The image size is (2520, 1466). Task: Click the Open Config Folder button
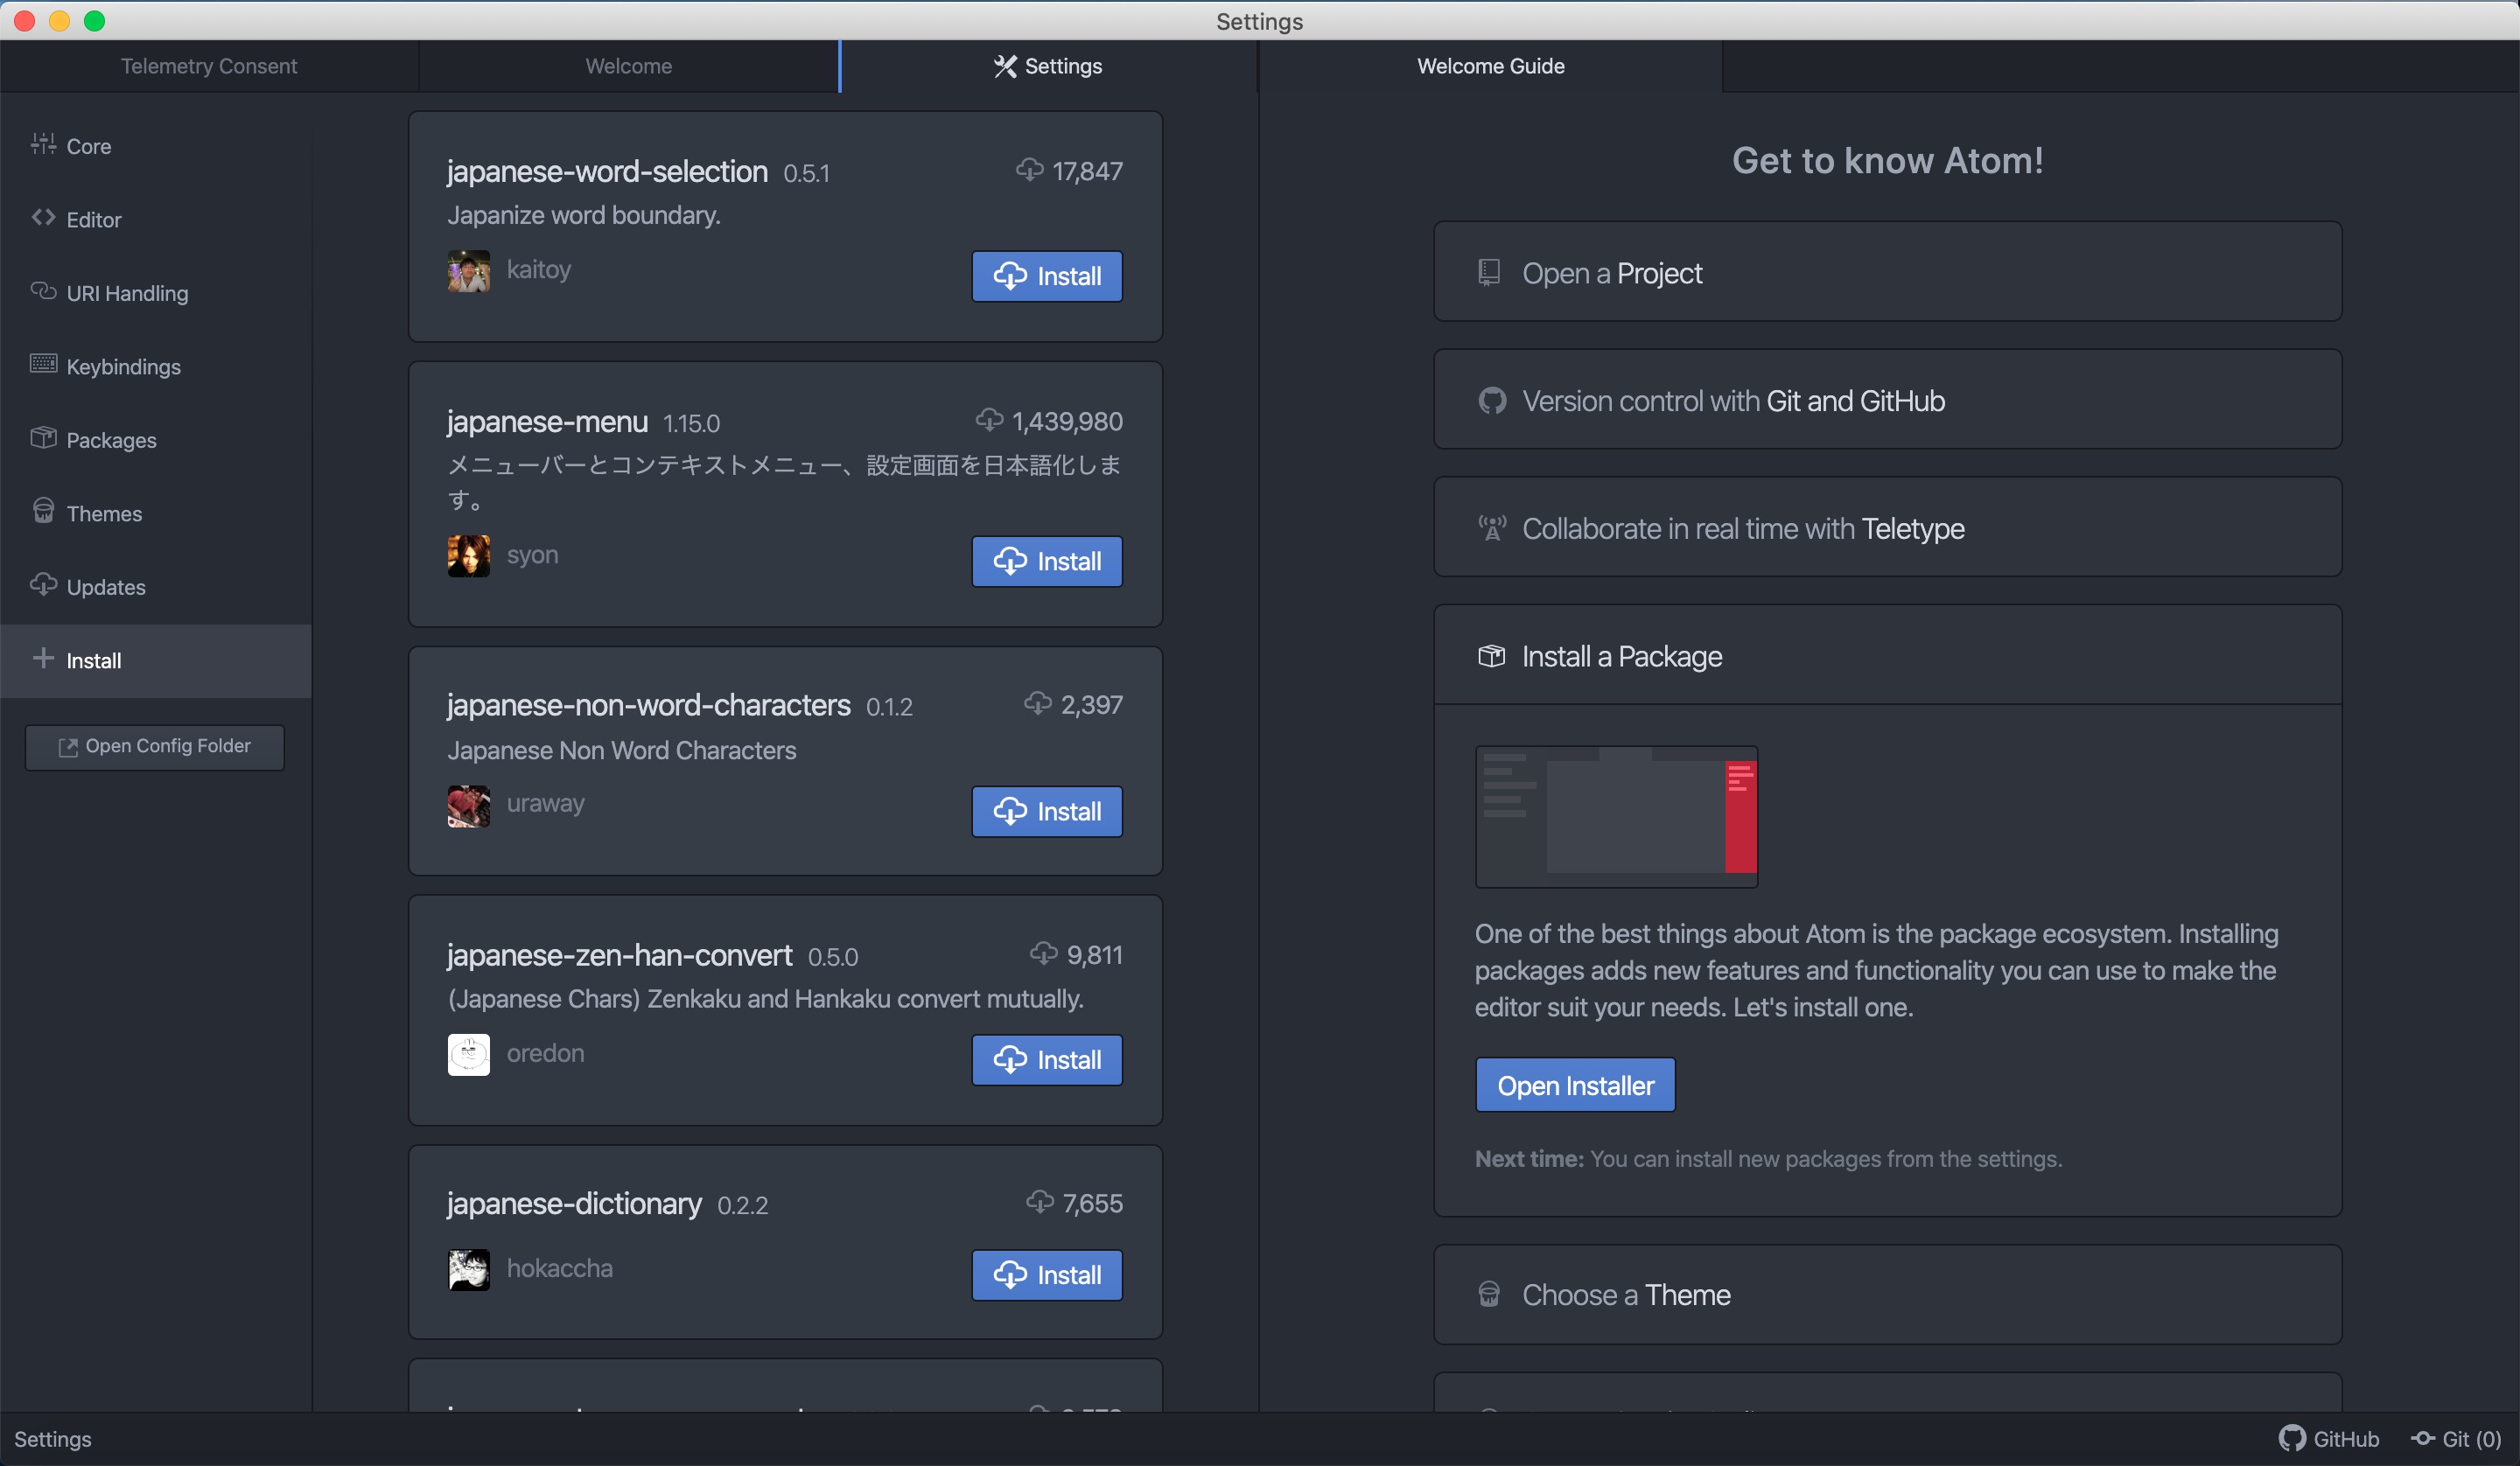[155, 747]
